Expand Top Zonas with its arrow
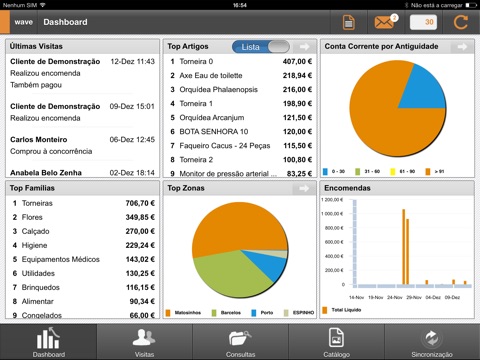480x360 pixels. (x=304, y=188)
